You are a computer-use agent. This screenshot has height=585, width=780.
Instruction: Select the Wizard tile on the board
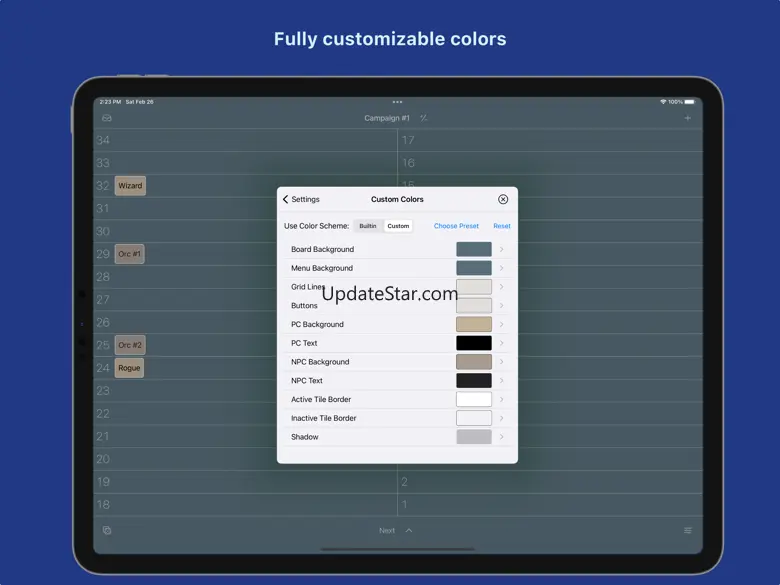point(130,186)
